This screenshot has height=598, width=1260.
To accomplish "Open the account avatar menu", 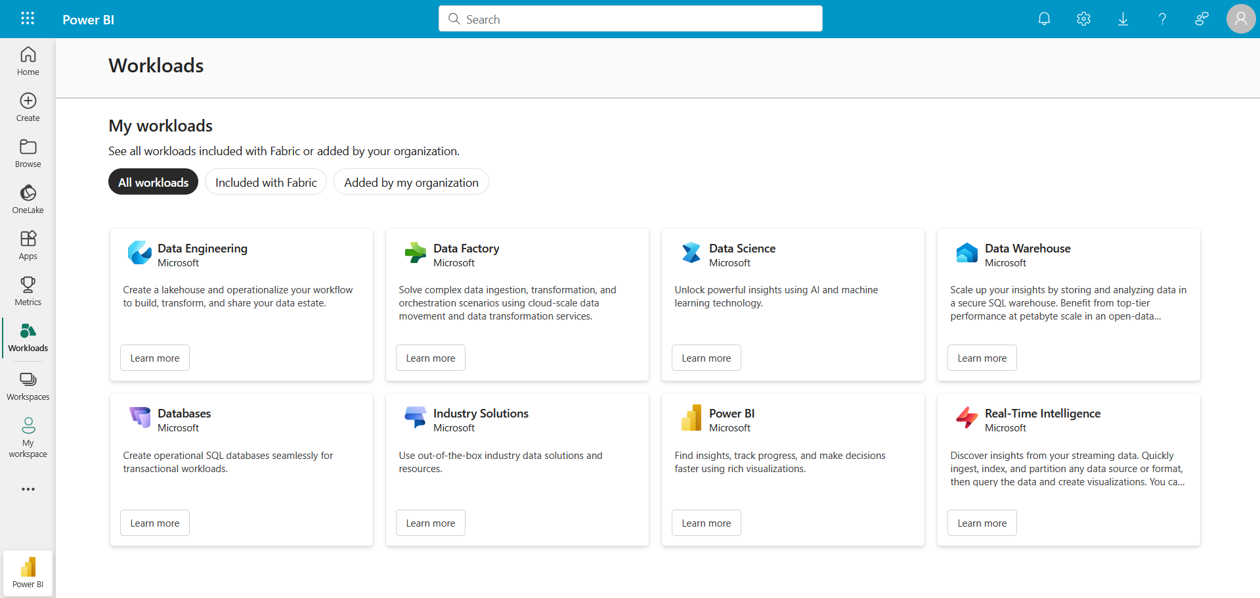I will (1240, 18).
